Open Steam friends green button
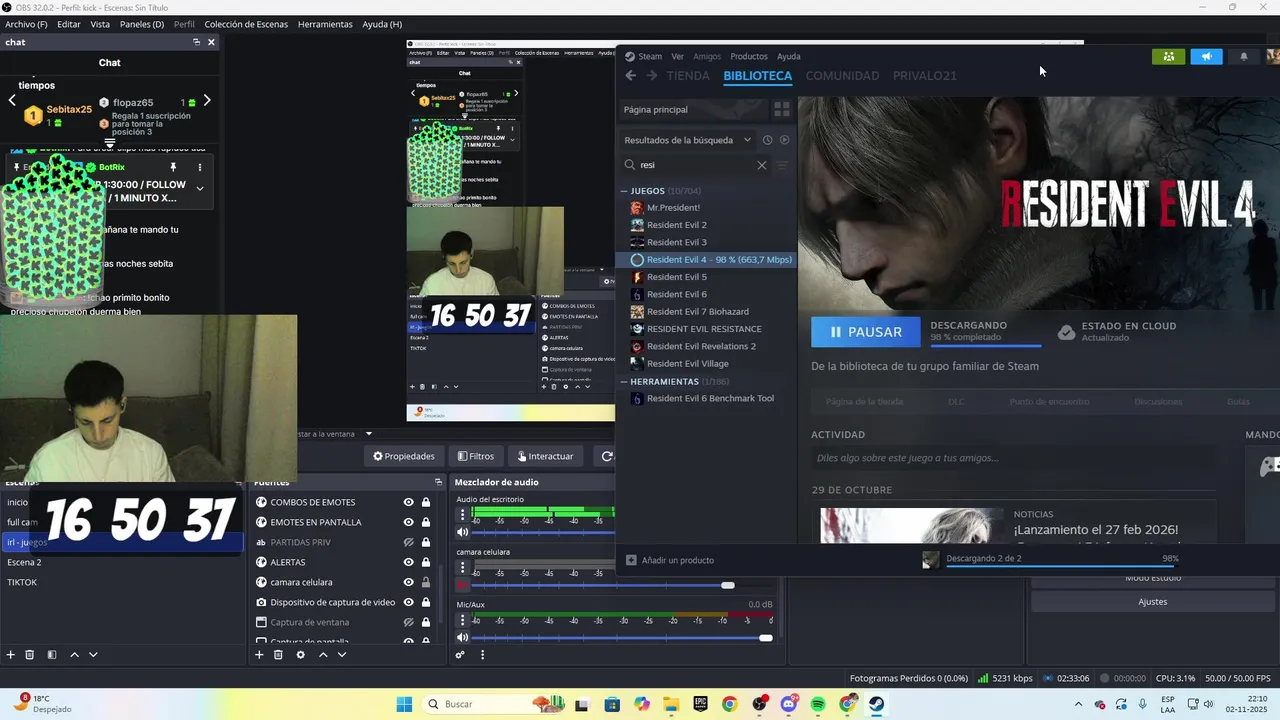 click(1168, 56)
